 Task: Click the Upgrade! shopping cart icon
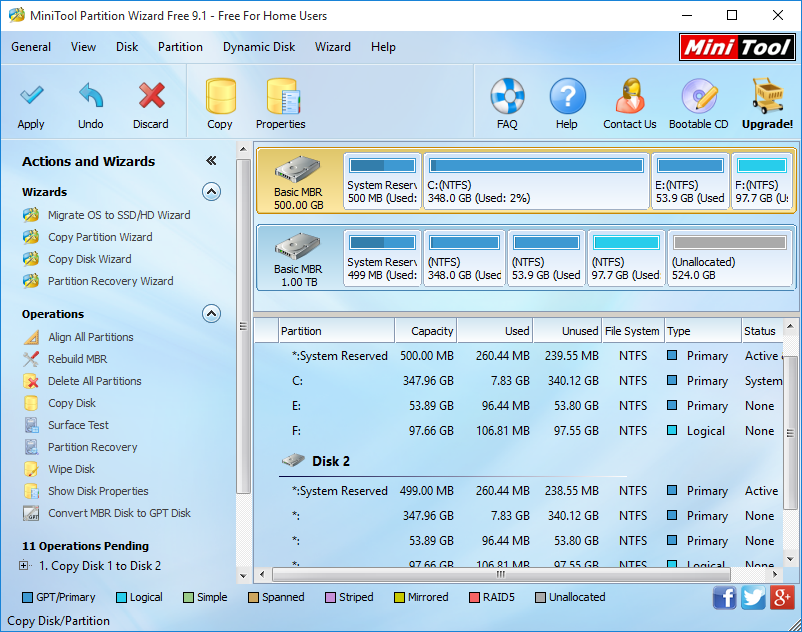coord(767,96)
